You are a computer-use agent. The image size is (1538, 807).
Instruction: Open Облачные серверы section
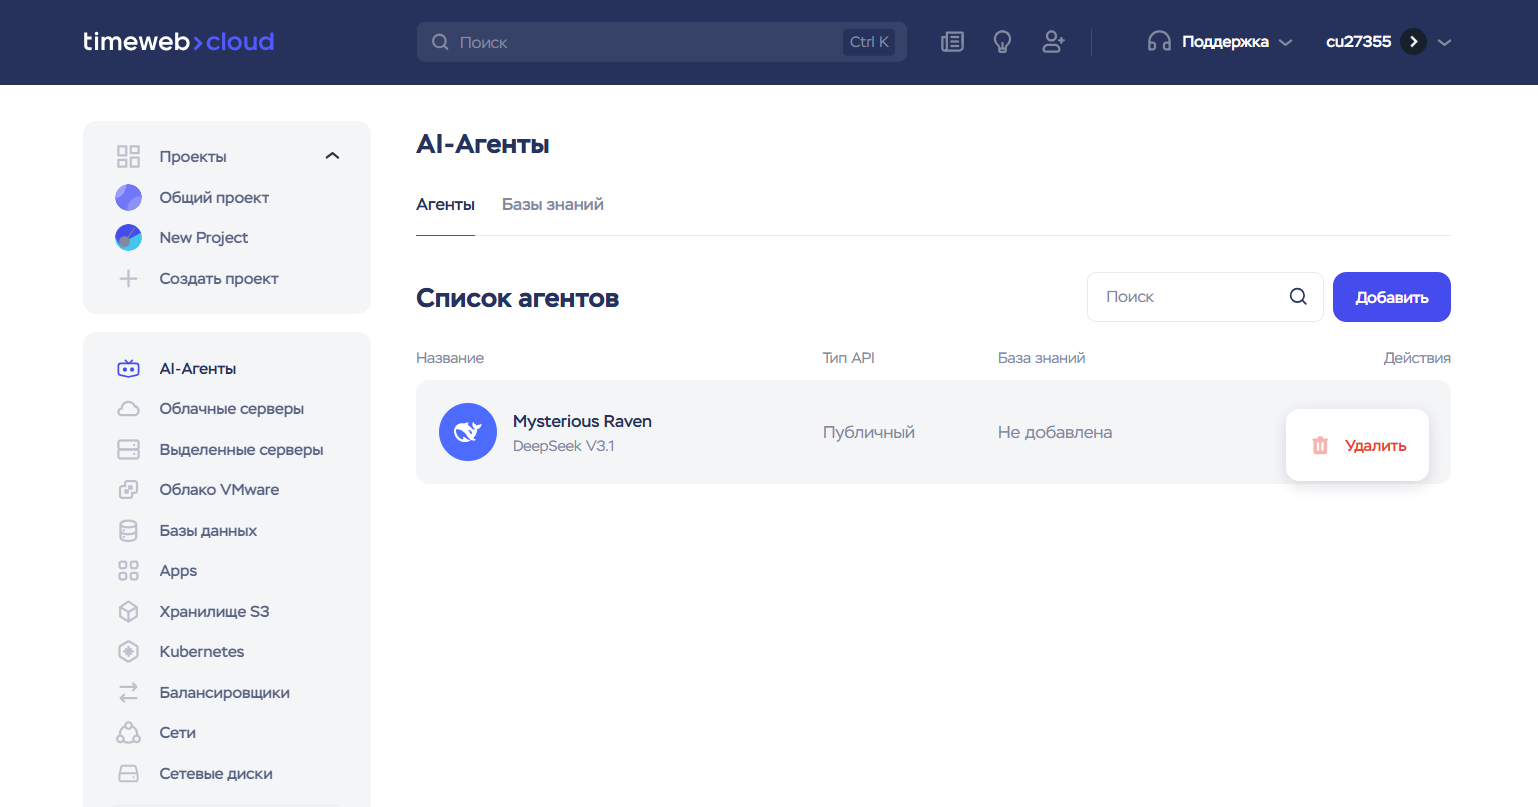click(x=231, y=409)
